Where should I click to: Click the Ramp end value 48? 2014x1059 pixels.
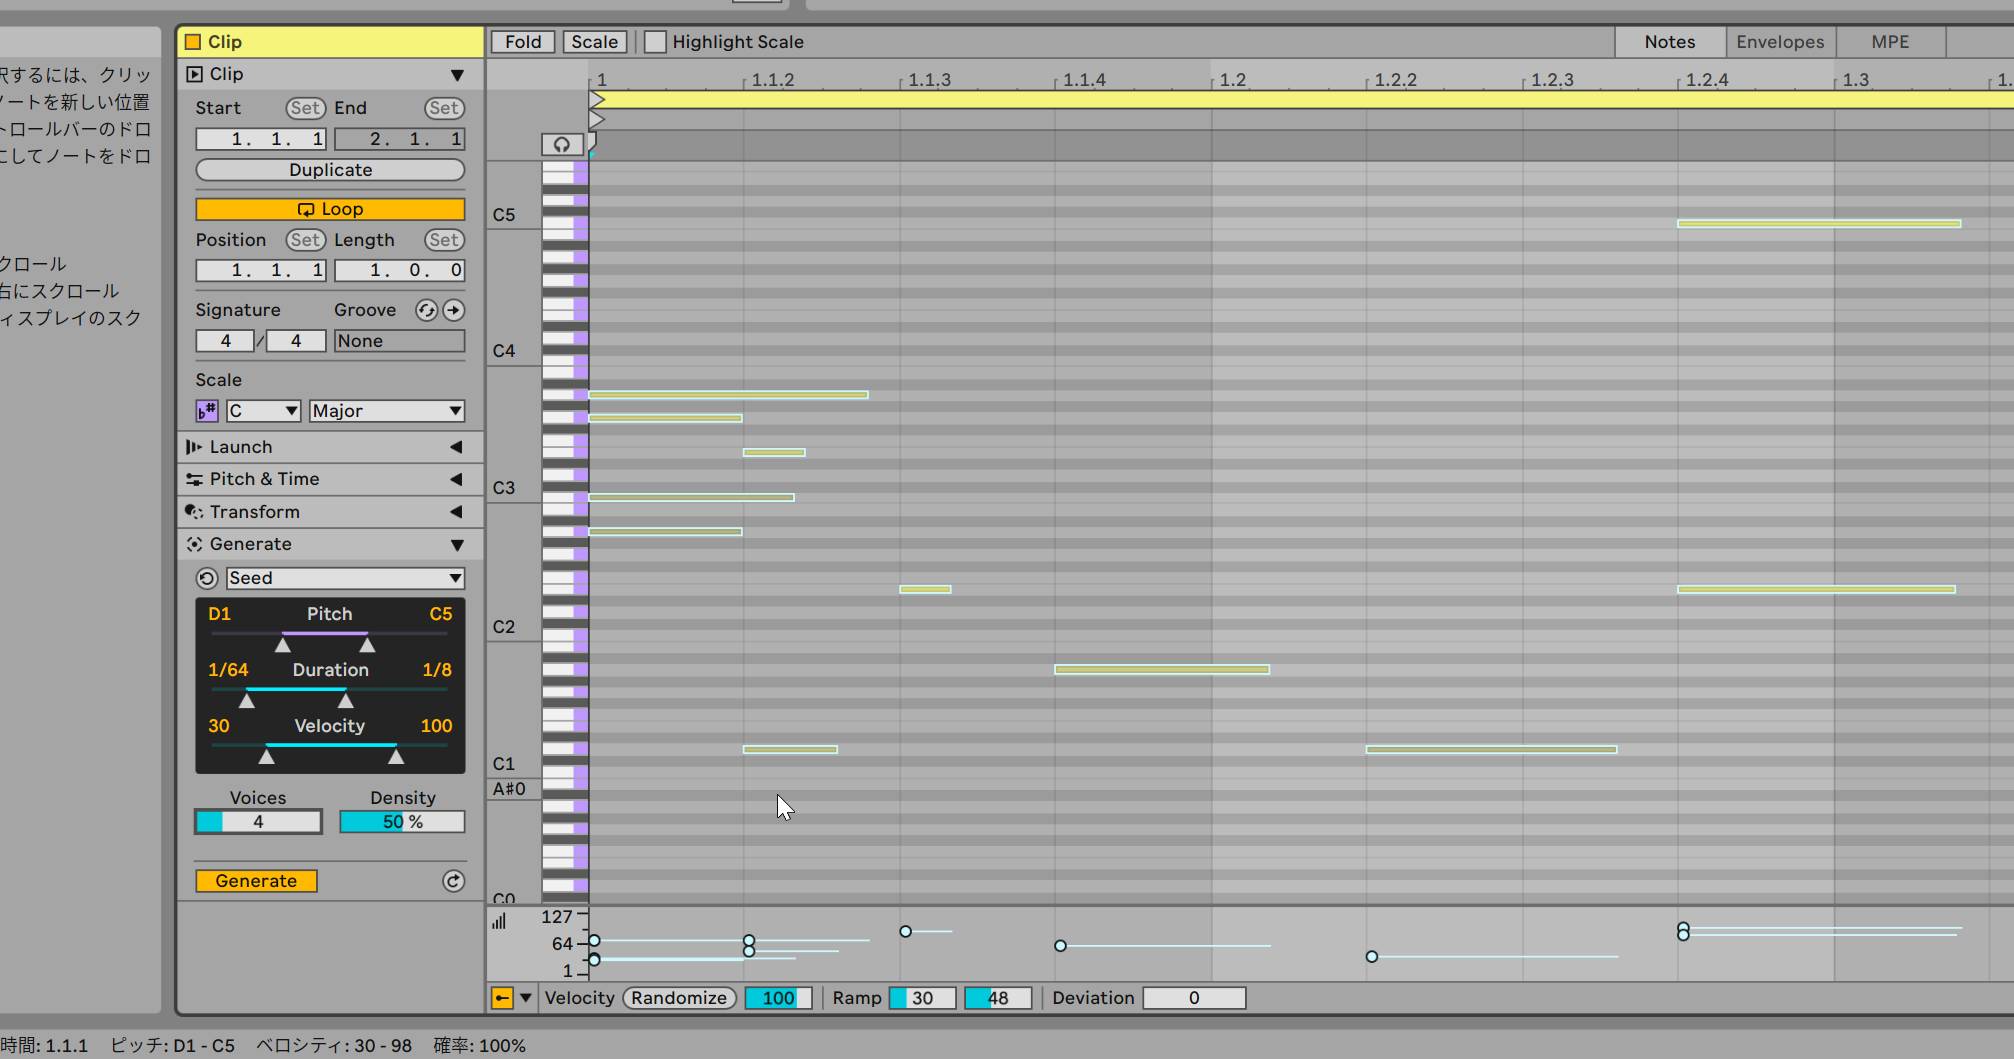pyautogui.click(x=998, y=998)
